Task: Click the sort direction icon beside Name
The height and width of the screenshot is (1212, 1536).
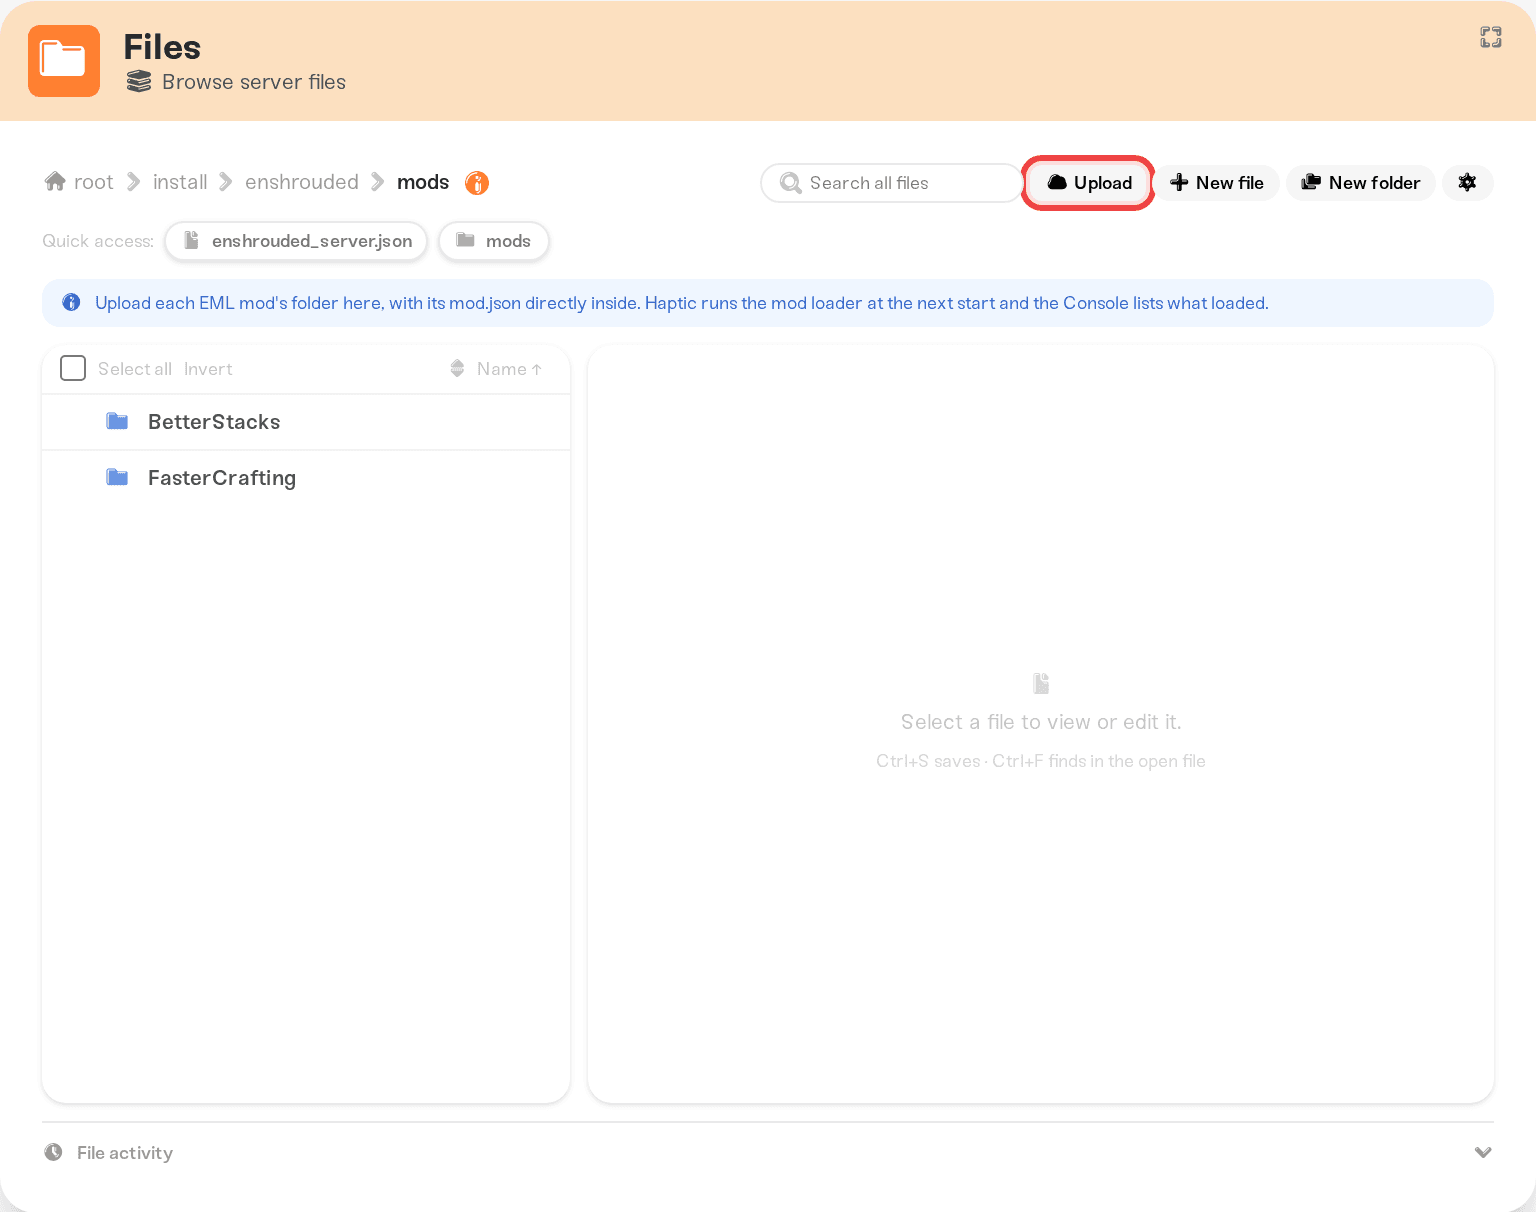Action: pos(457,368)
